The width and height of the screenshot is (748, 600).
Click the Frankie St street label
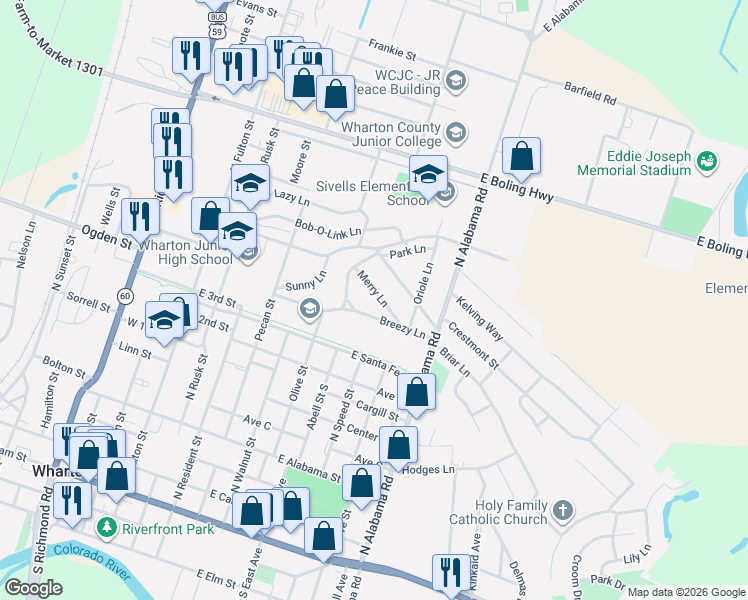tap(392, 50)
